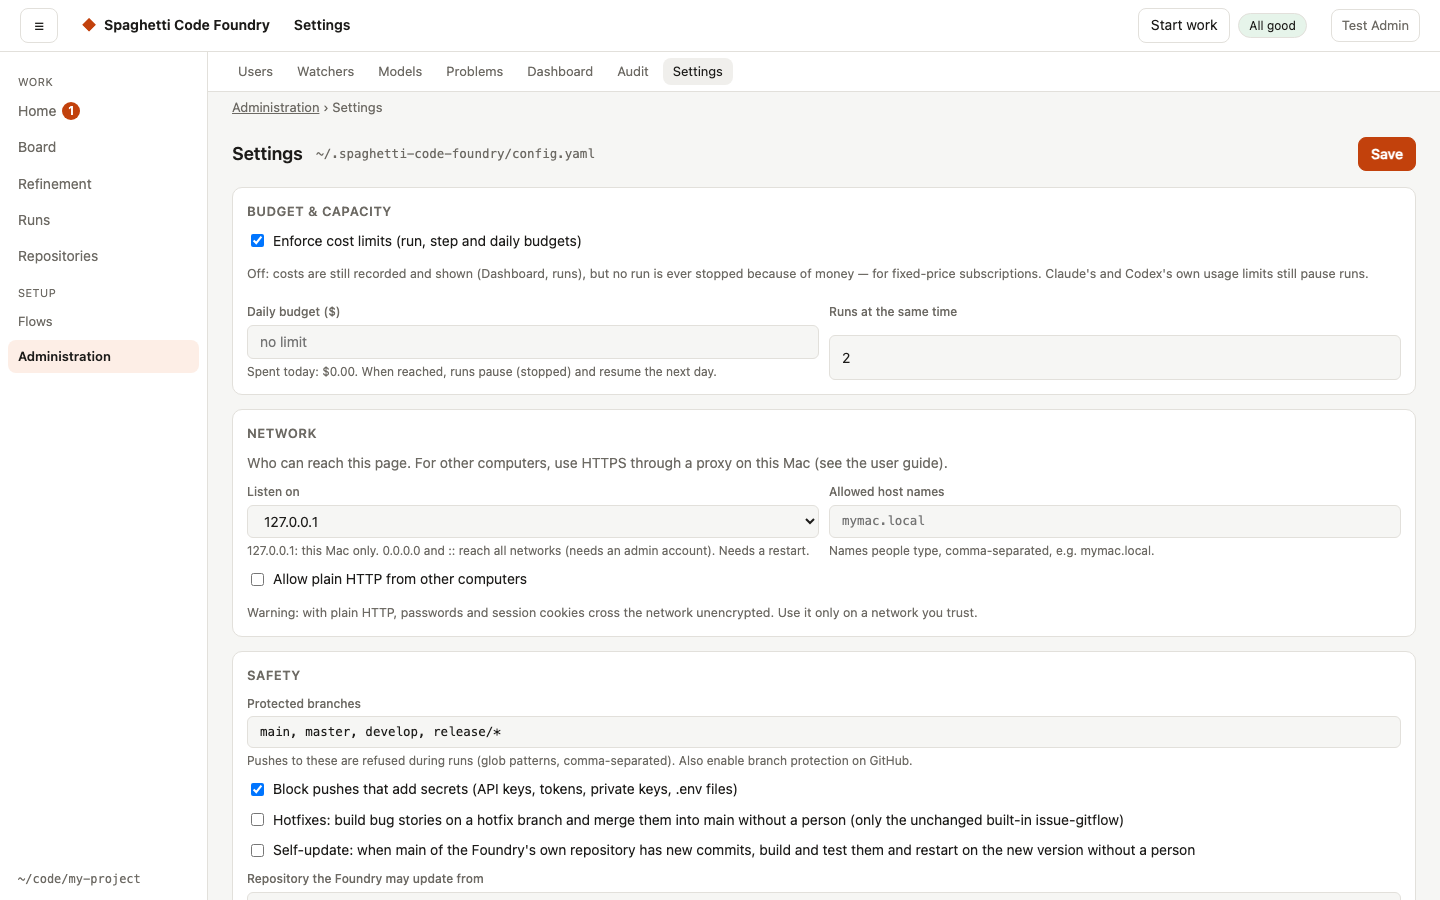1440x900 pixels.
Task: Follow the Administration breadcrumb link
Action: [276, 108]
